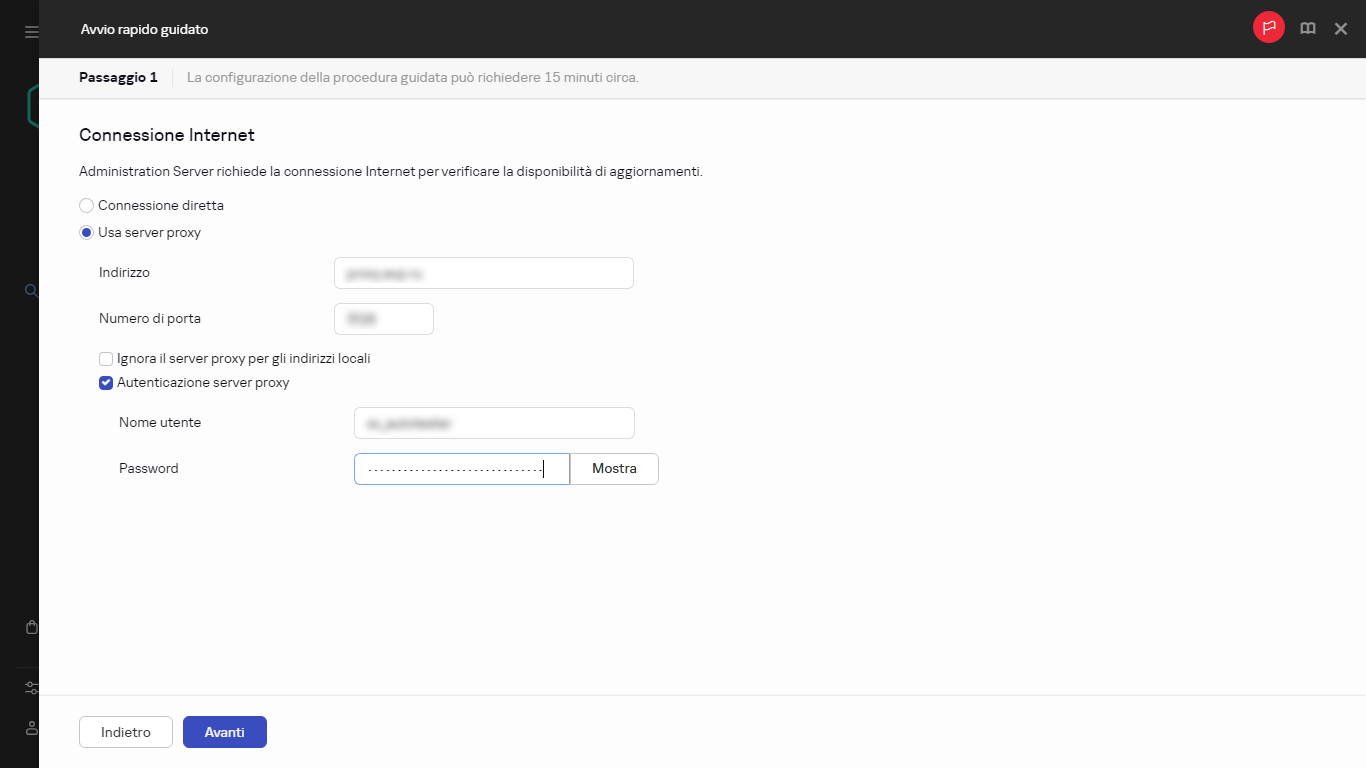Open the settings sliders icon
The width and height of the screenshot is (1366, 768).
[31, 688]
